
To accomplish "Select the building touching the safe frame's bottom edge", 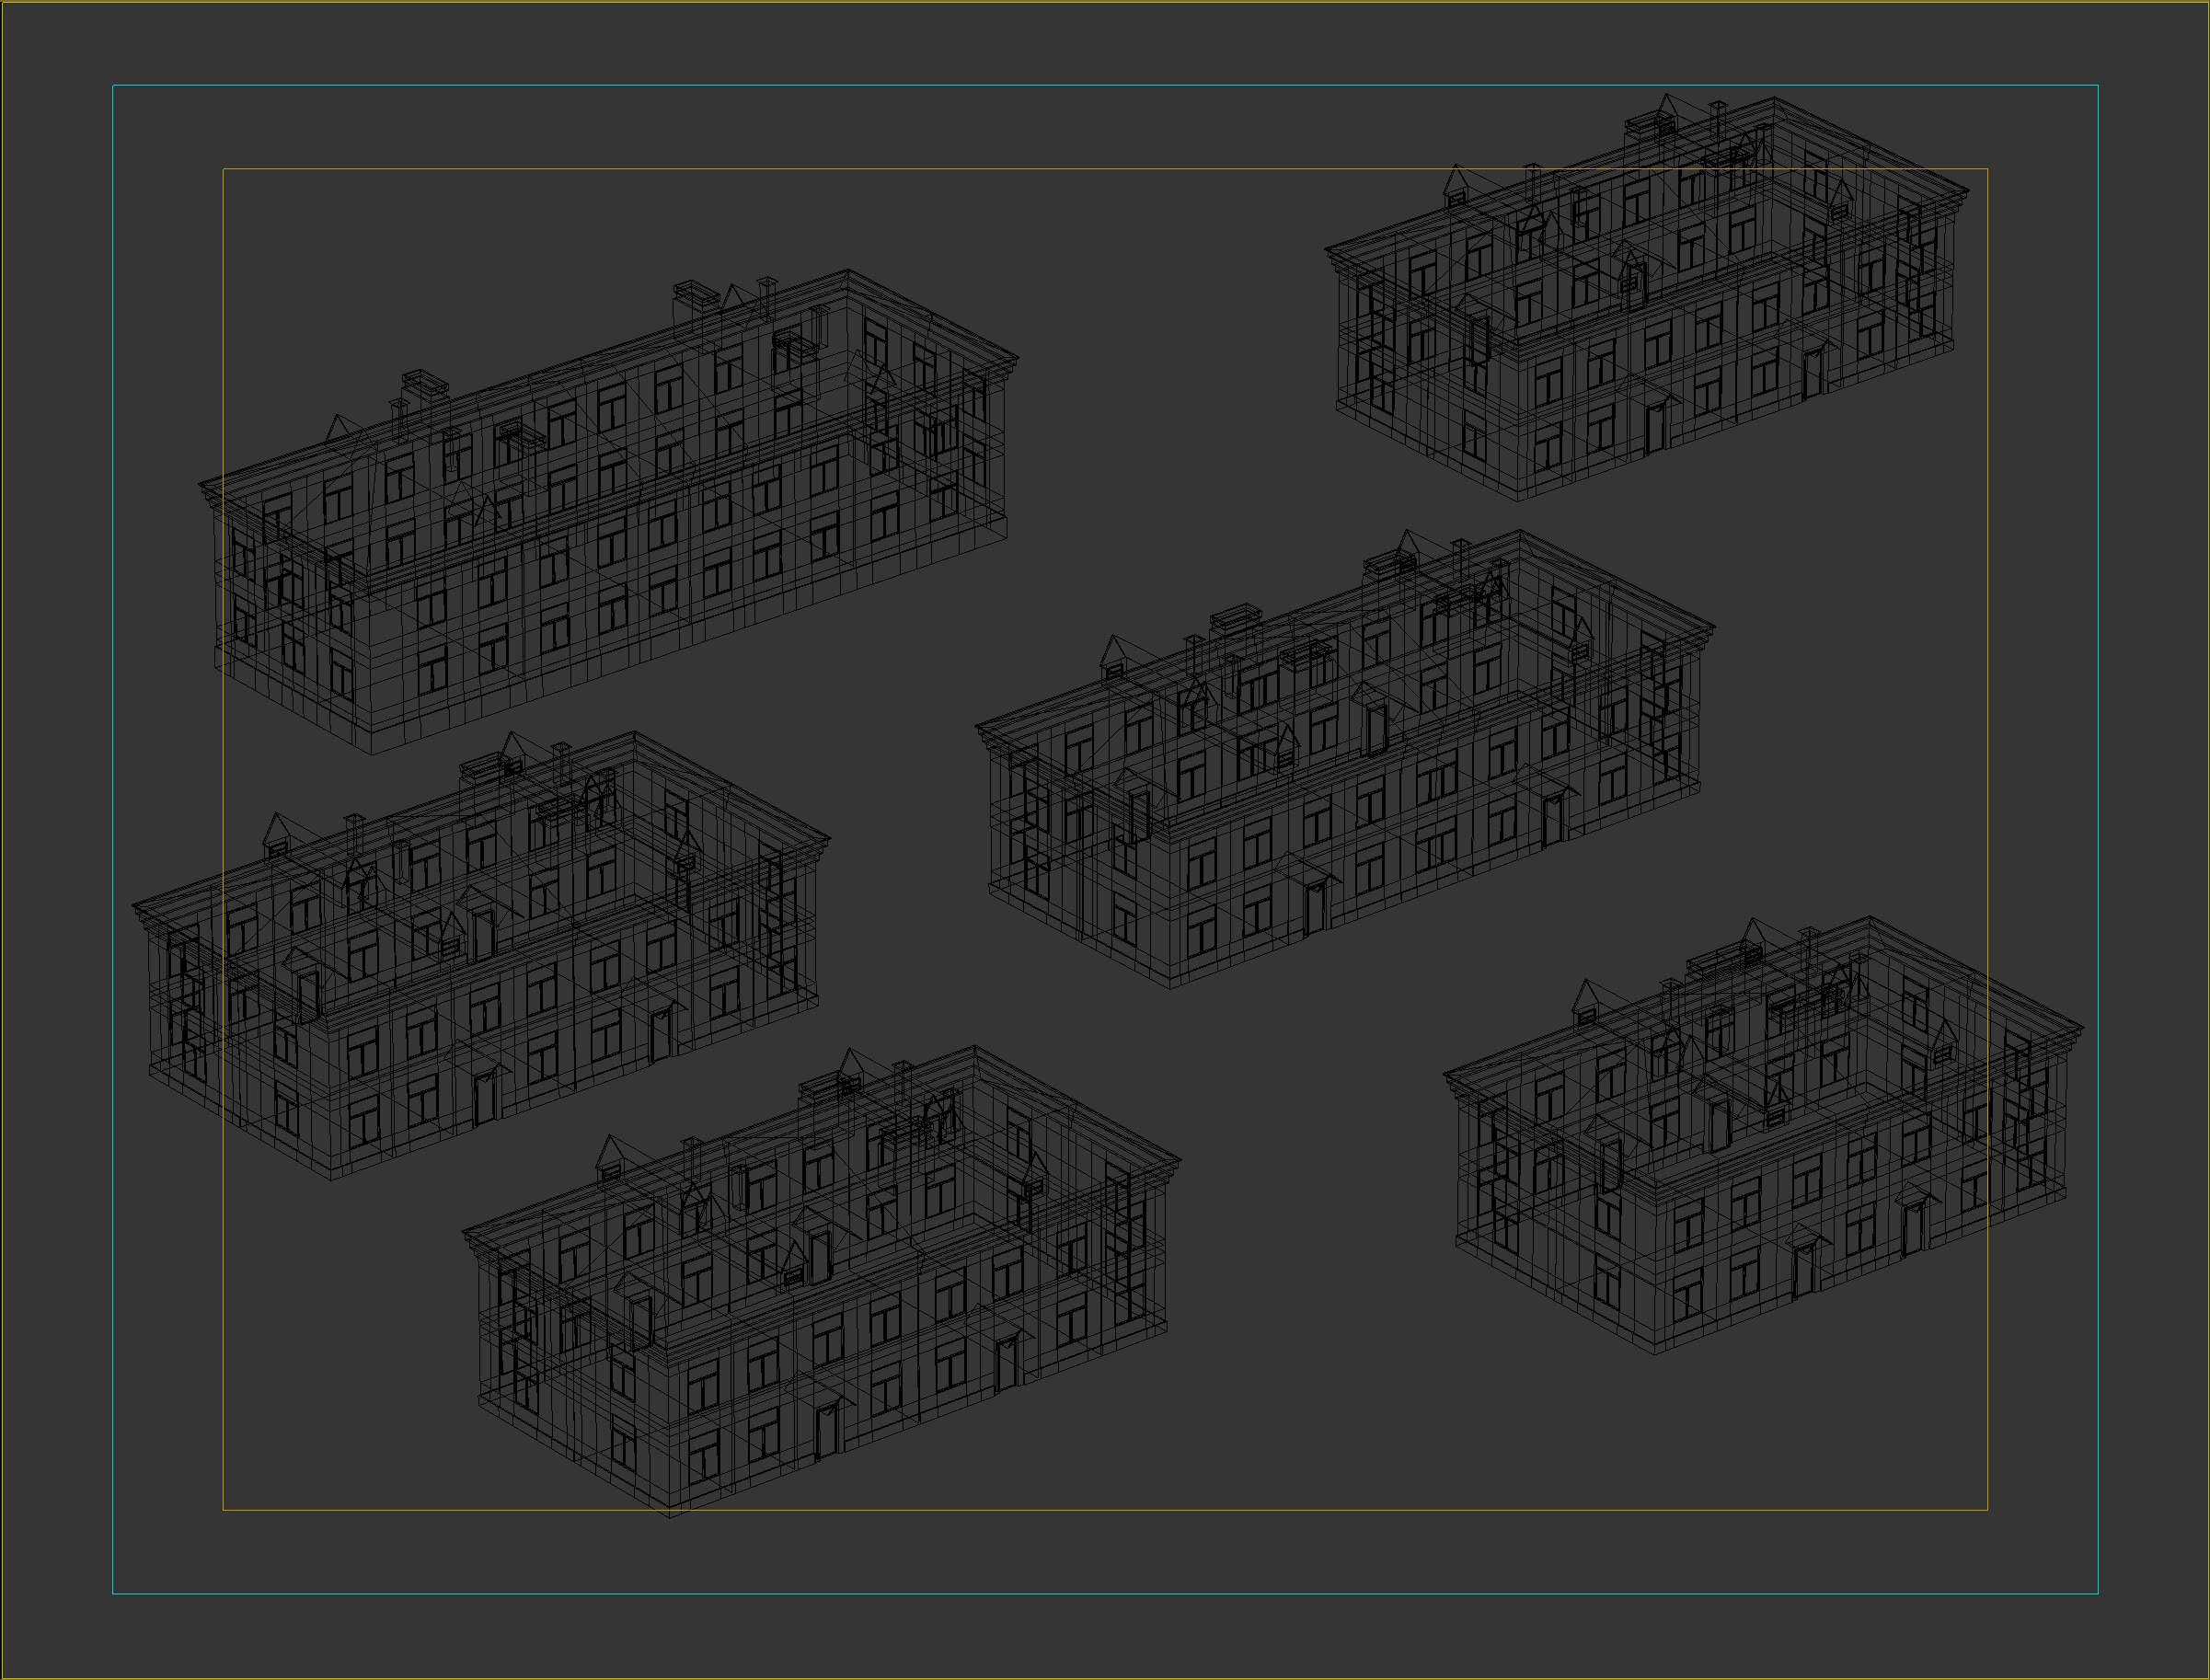I will (x=821, y=1281).
